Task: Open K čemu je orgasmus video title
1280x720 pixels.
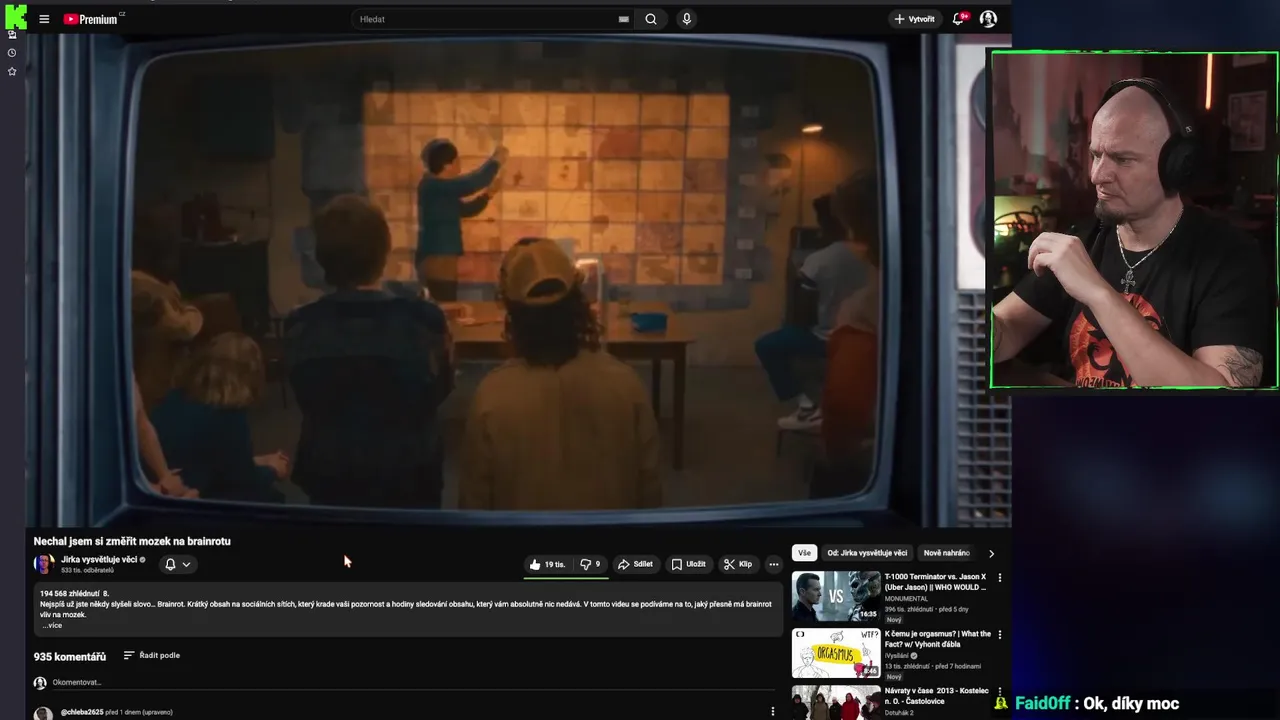Action: tap(938, 639)
